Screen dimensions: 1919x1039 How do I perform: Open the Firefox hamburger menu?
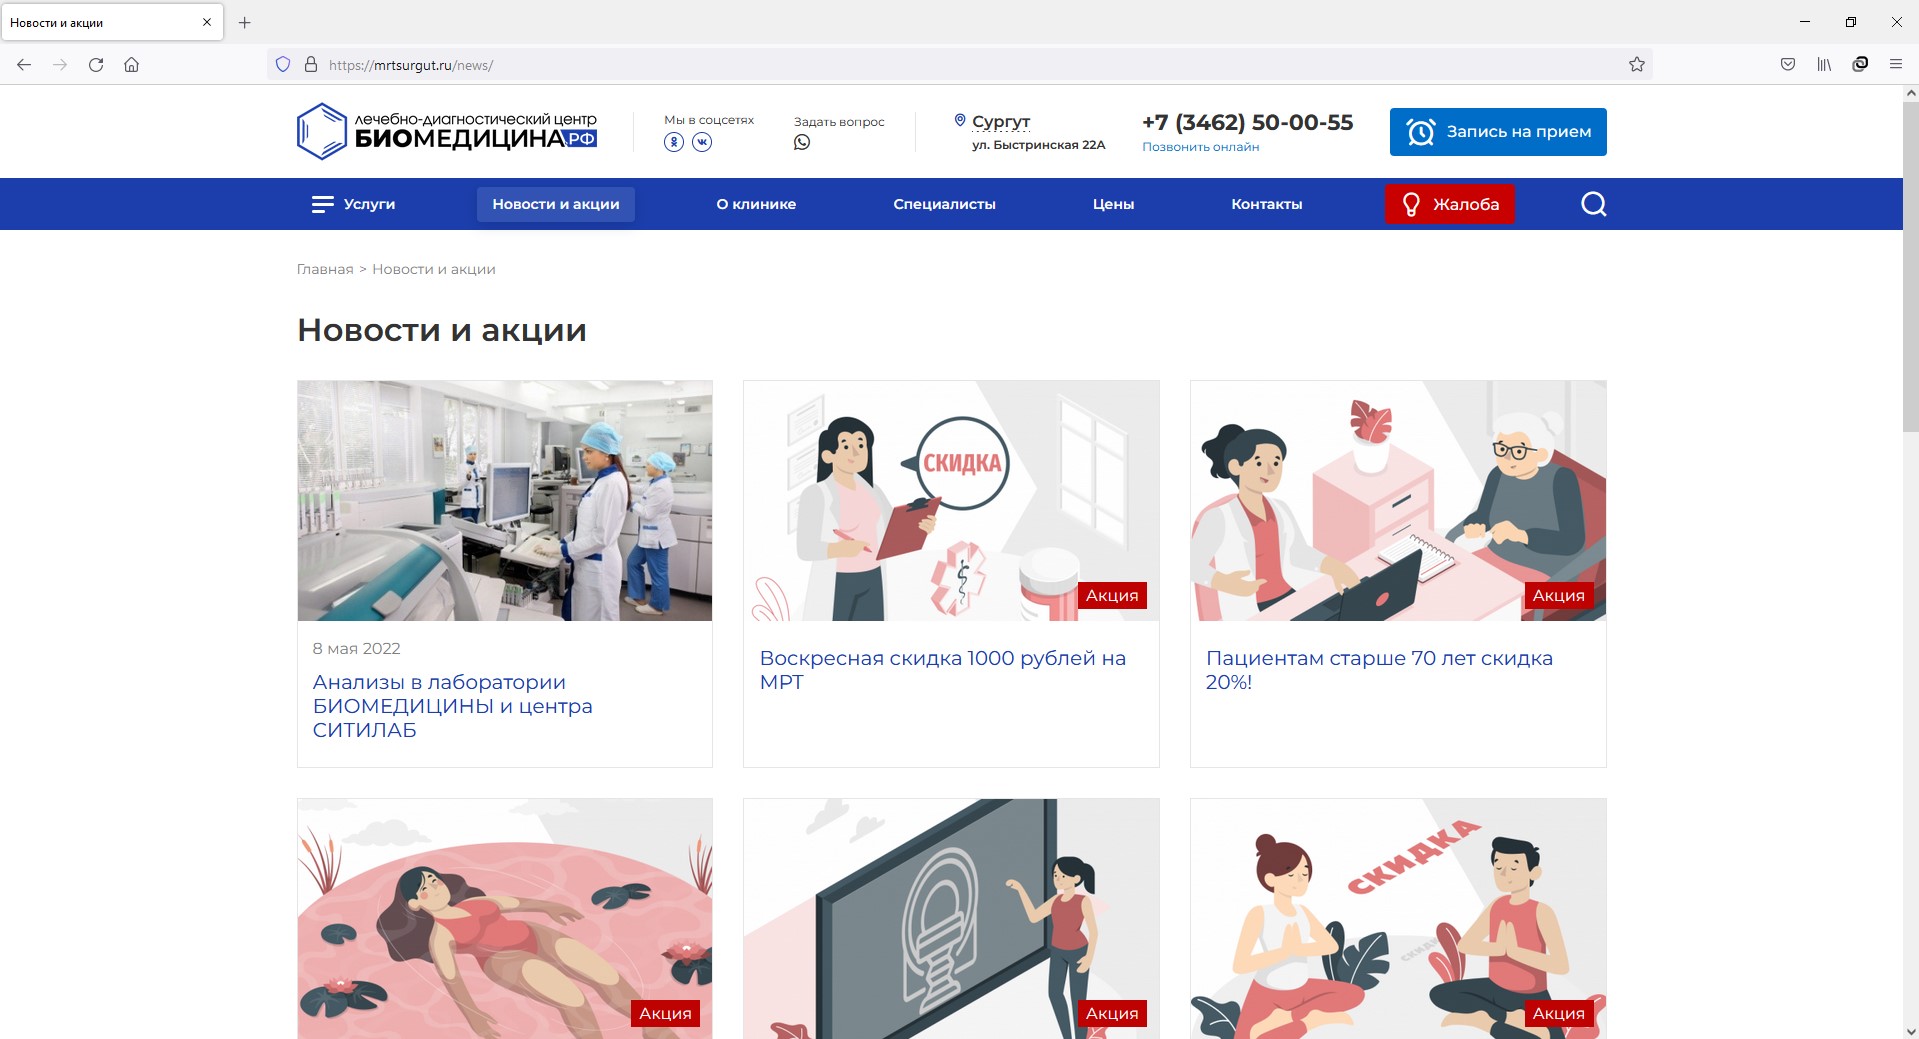(1896, 65)
